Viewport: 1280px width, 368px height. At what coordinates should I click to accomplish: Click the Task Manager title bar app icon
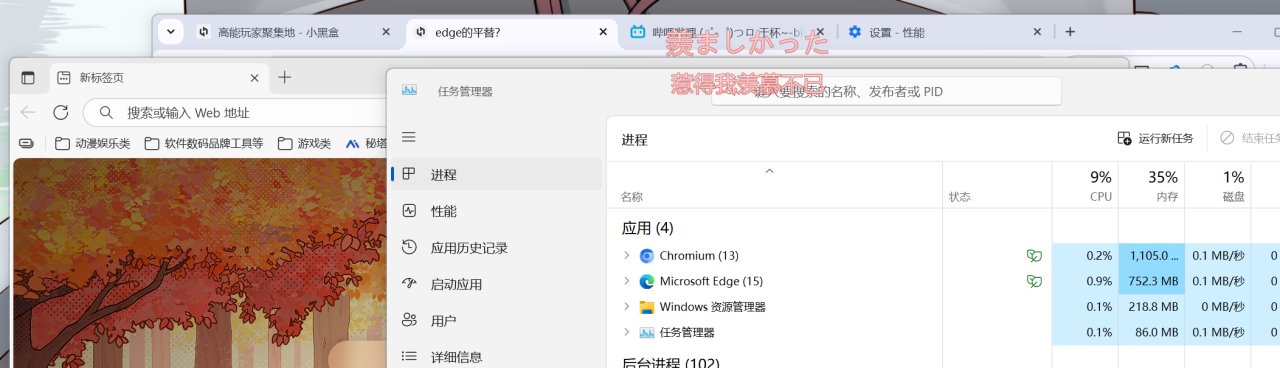click(x=409, y=91)
